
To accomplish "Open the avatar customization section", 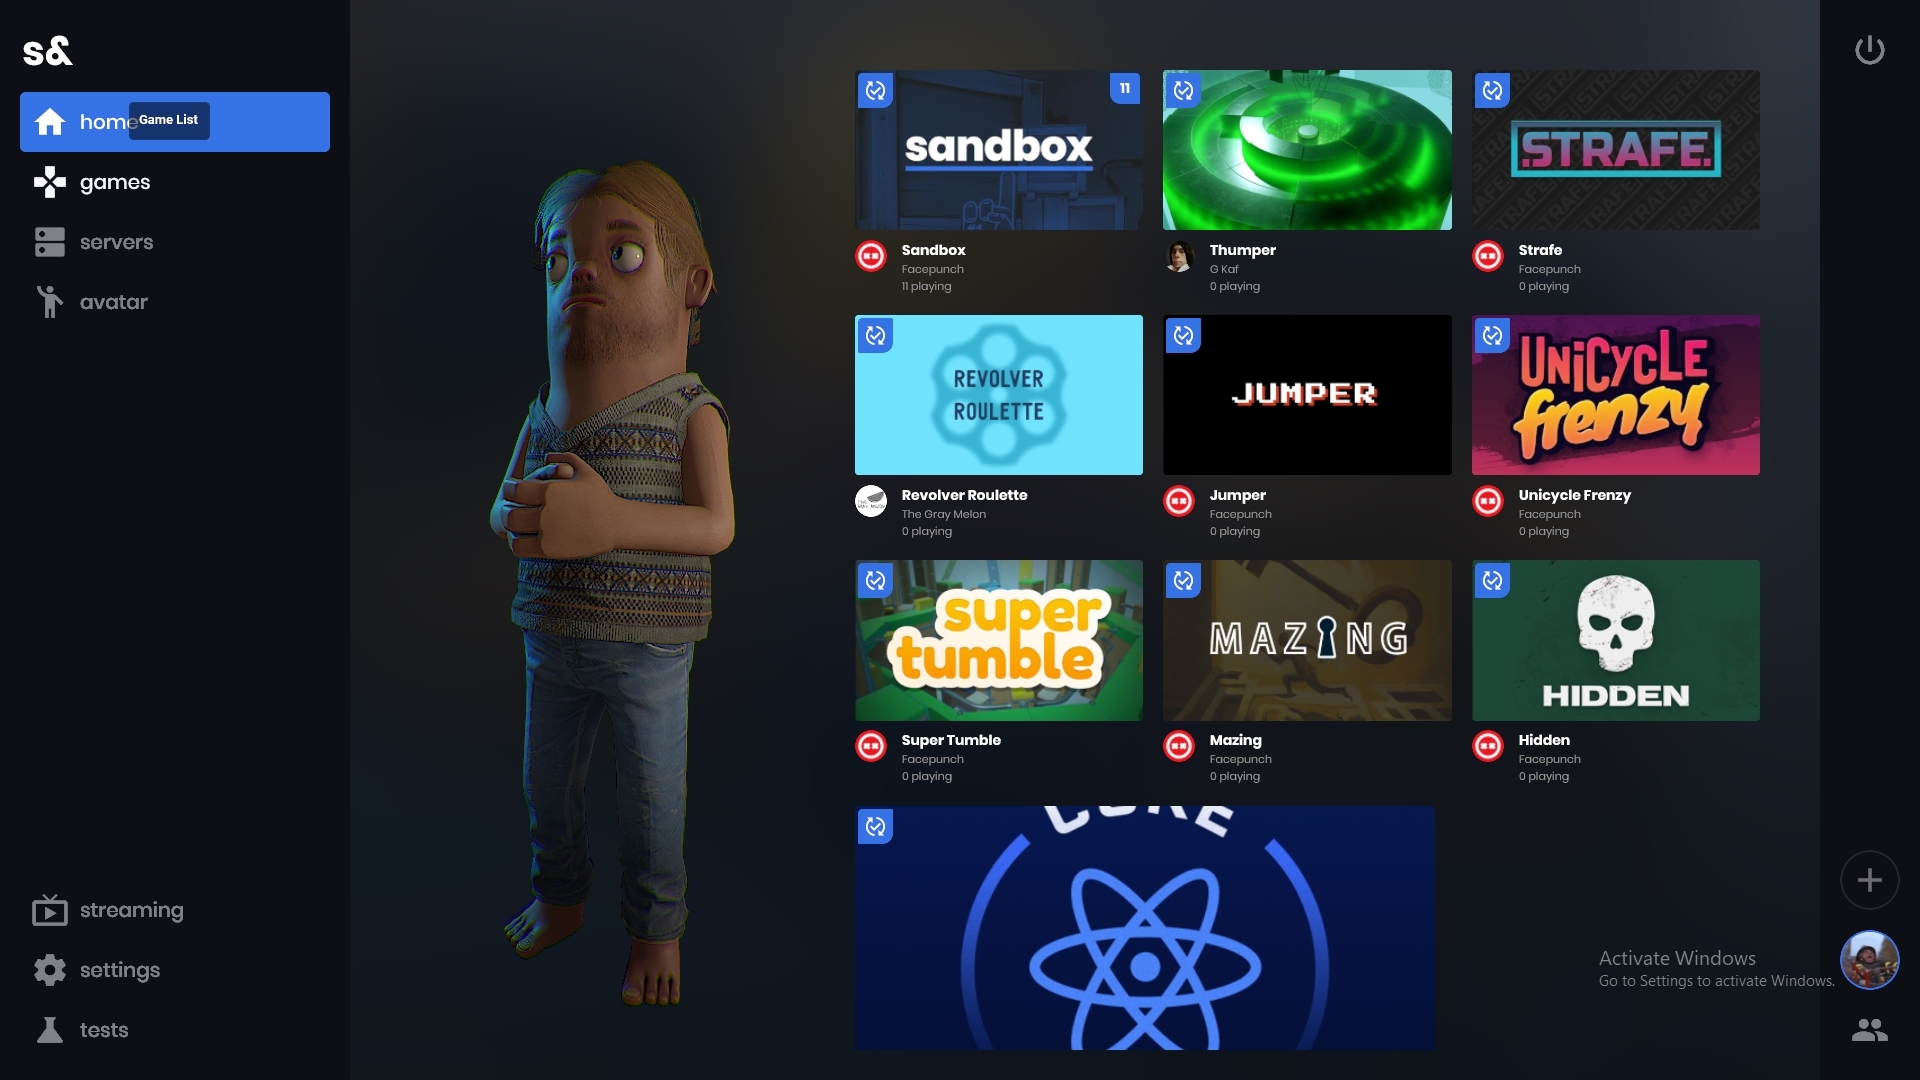I will click(x=115, y=302).
